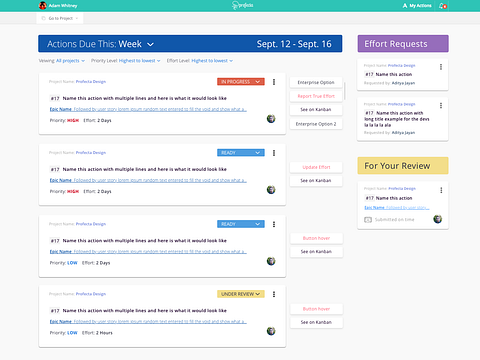Click the For Your Review yellow header
Image resolution: width=480 pixels, height=360 pixels.
pos(403,166)
